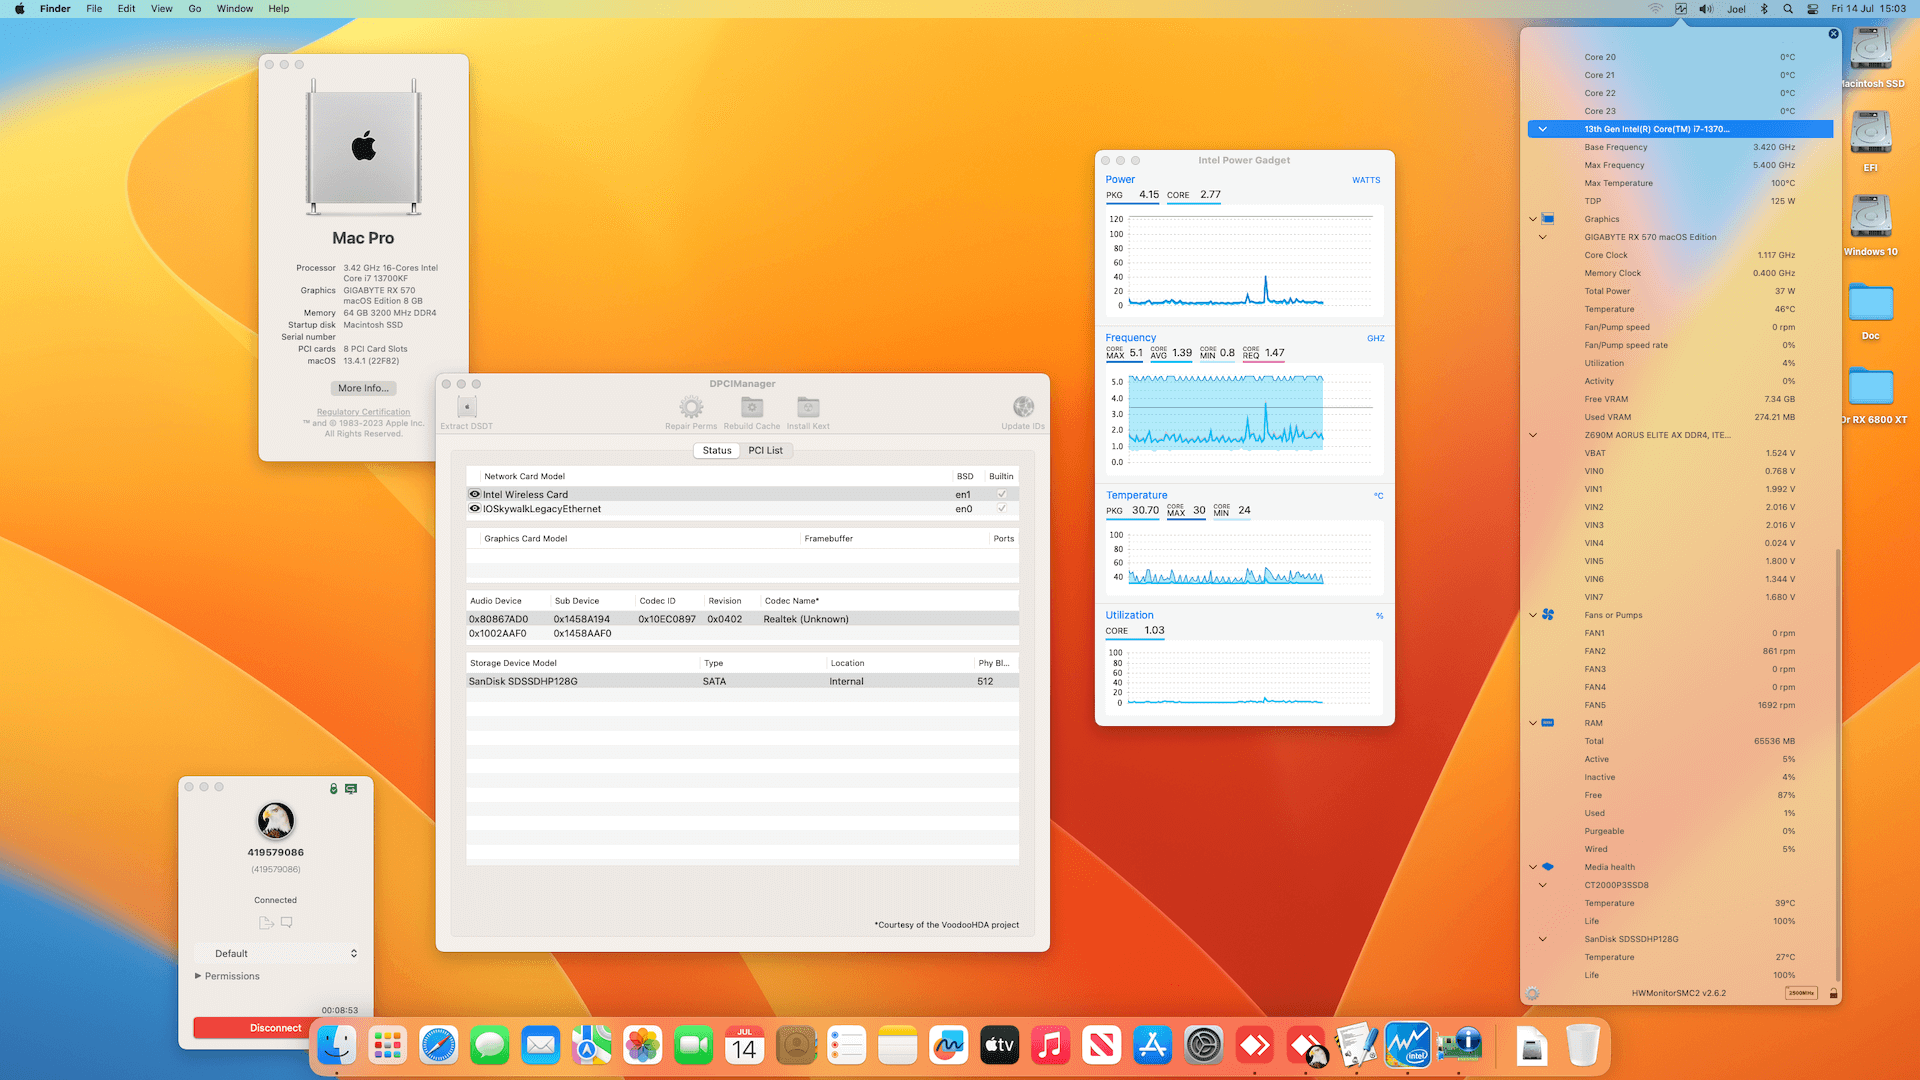
Task: Collapse the Graphics section in HWMonitor
Action: (1533, 219)
